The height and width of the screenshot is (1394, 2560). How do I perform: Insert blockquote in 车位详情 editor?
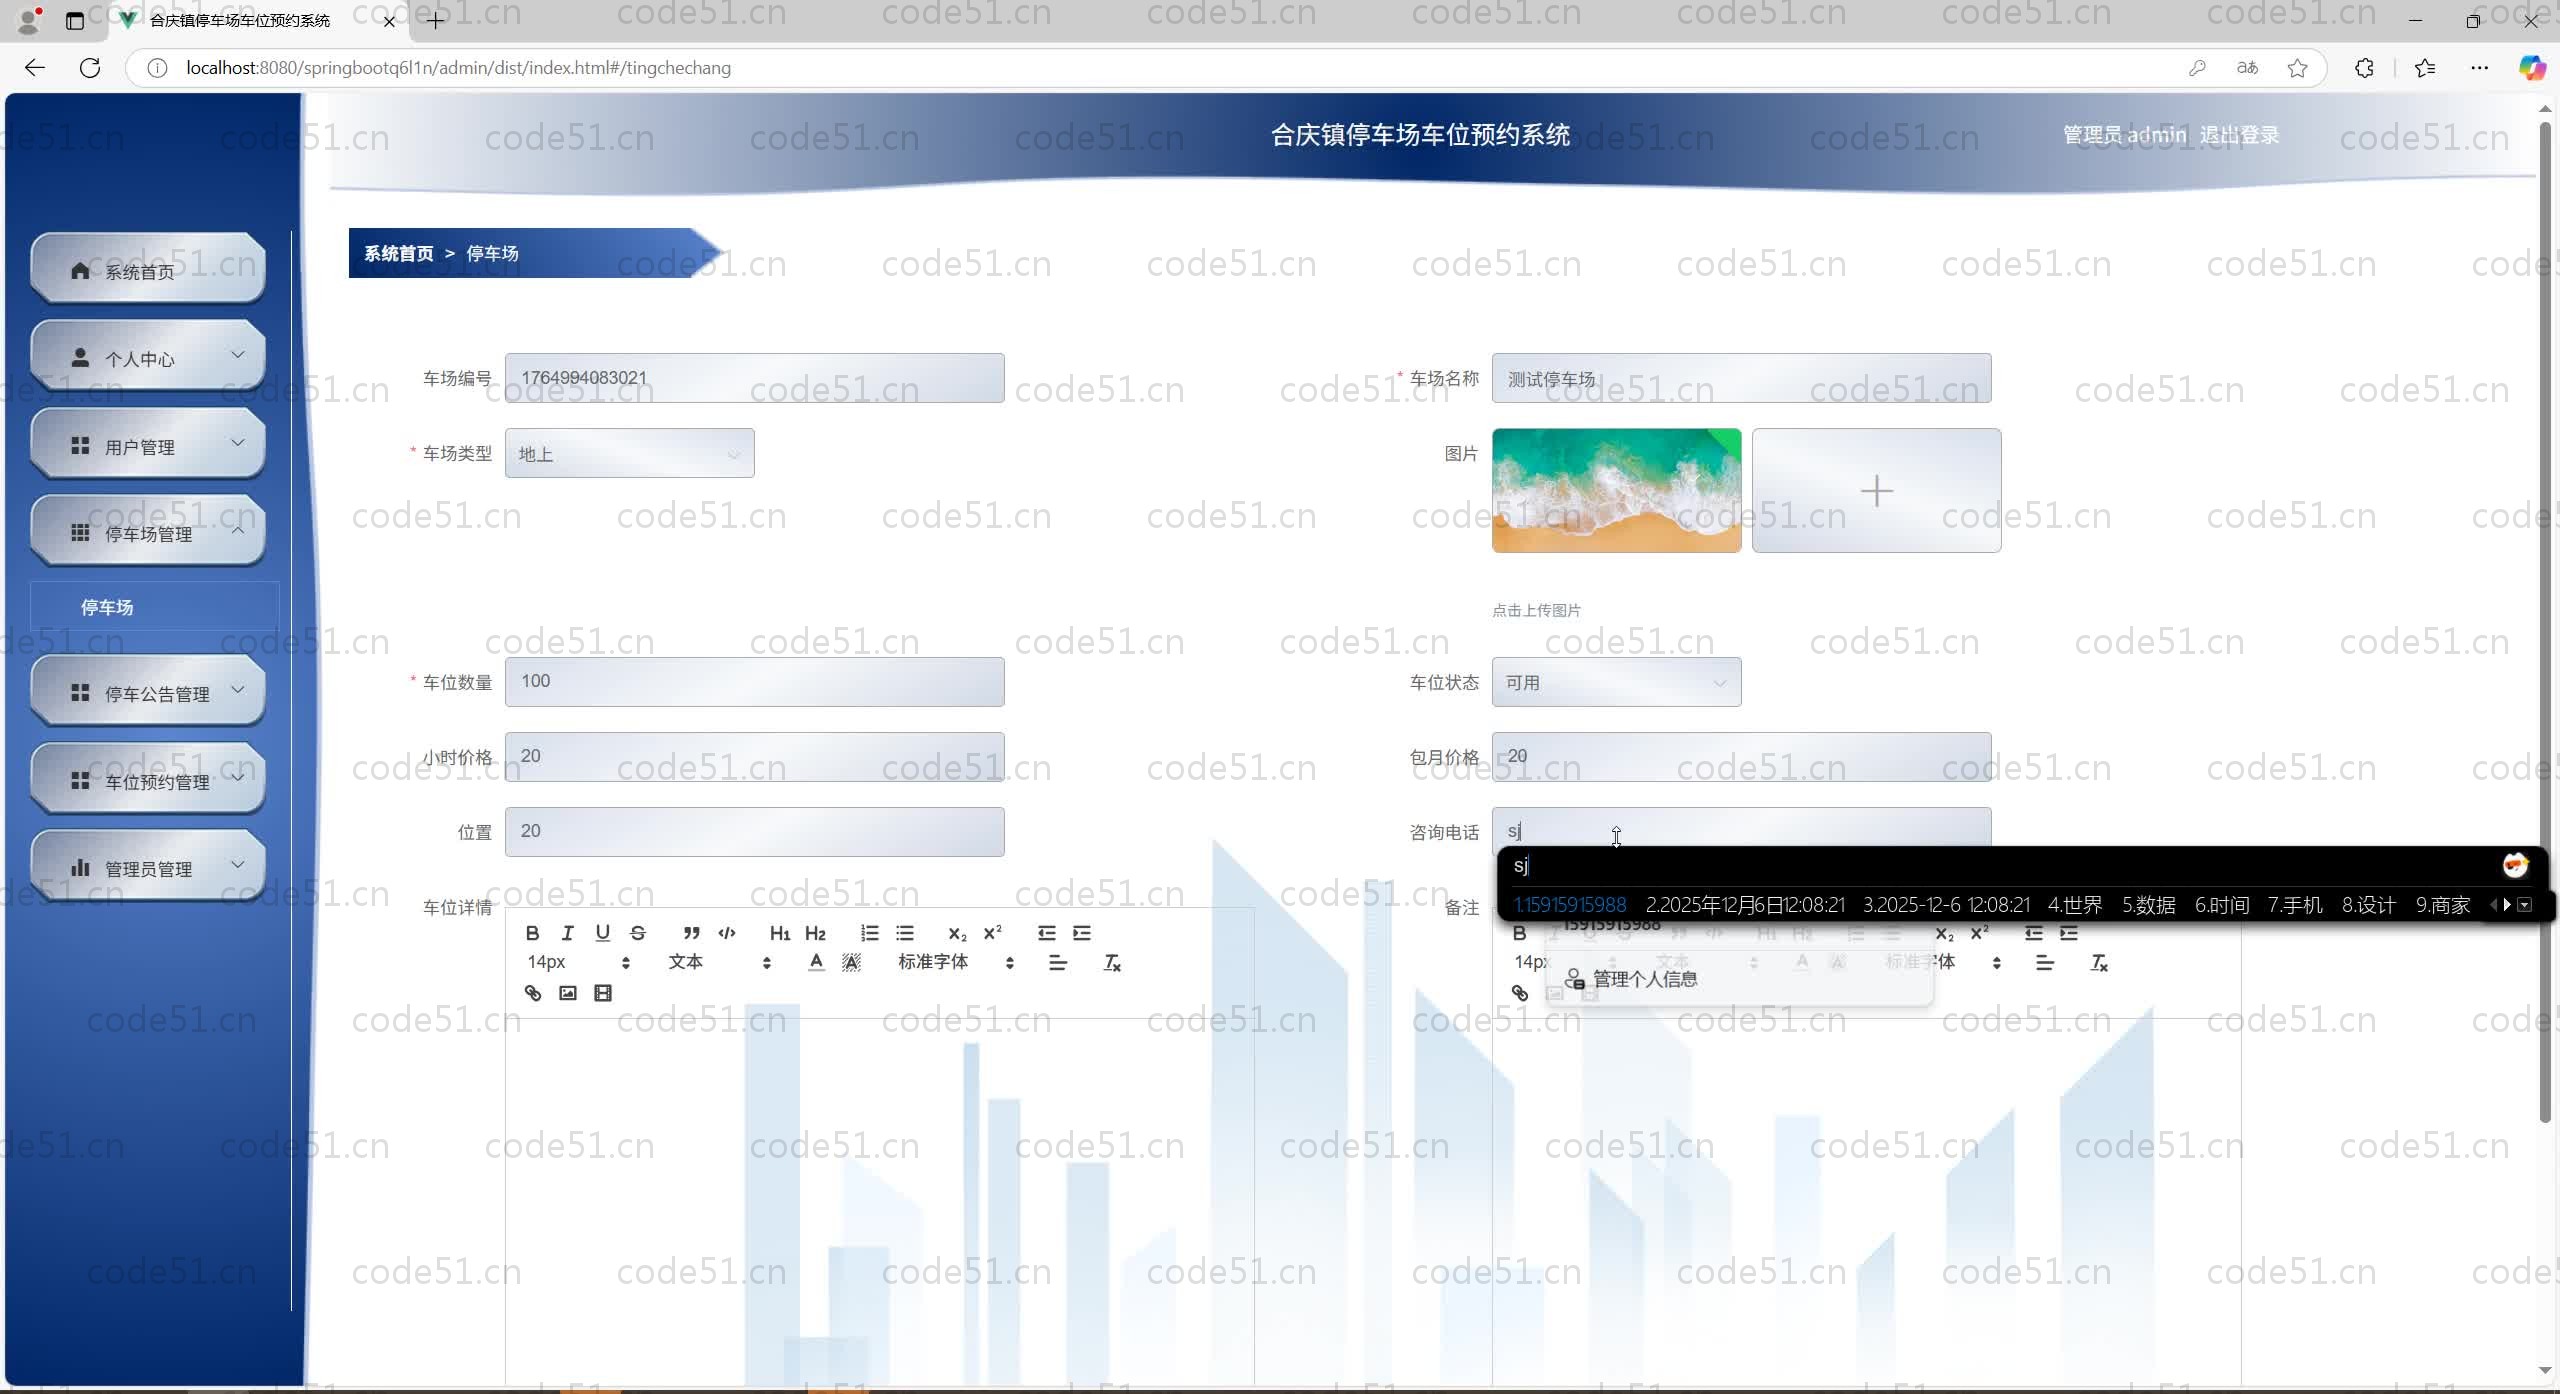(691, 933)
